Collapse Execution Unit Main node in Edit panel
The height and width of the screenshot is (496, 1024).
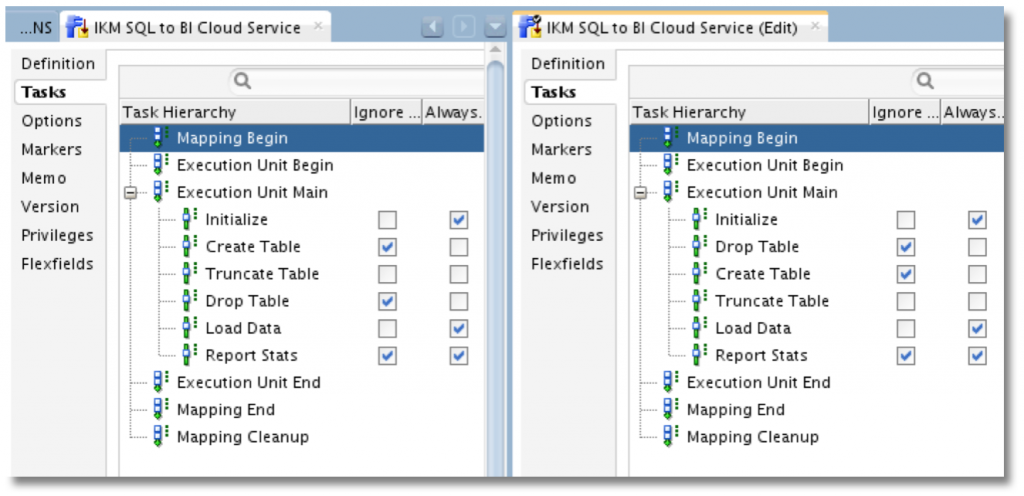[x=641, y=193]
